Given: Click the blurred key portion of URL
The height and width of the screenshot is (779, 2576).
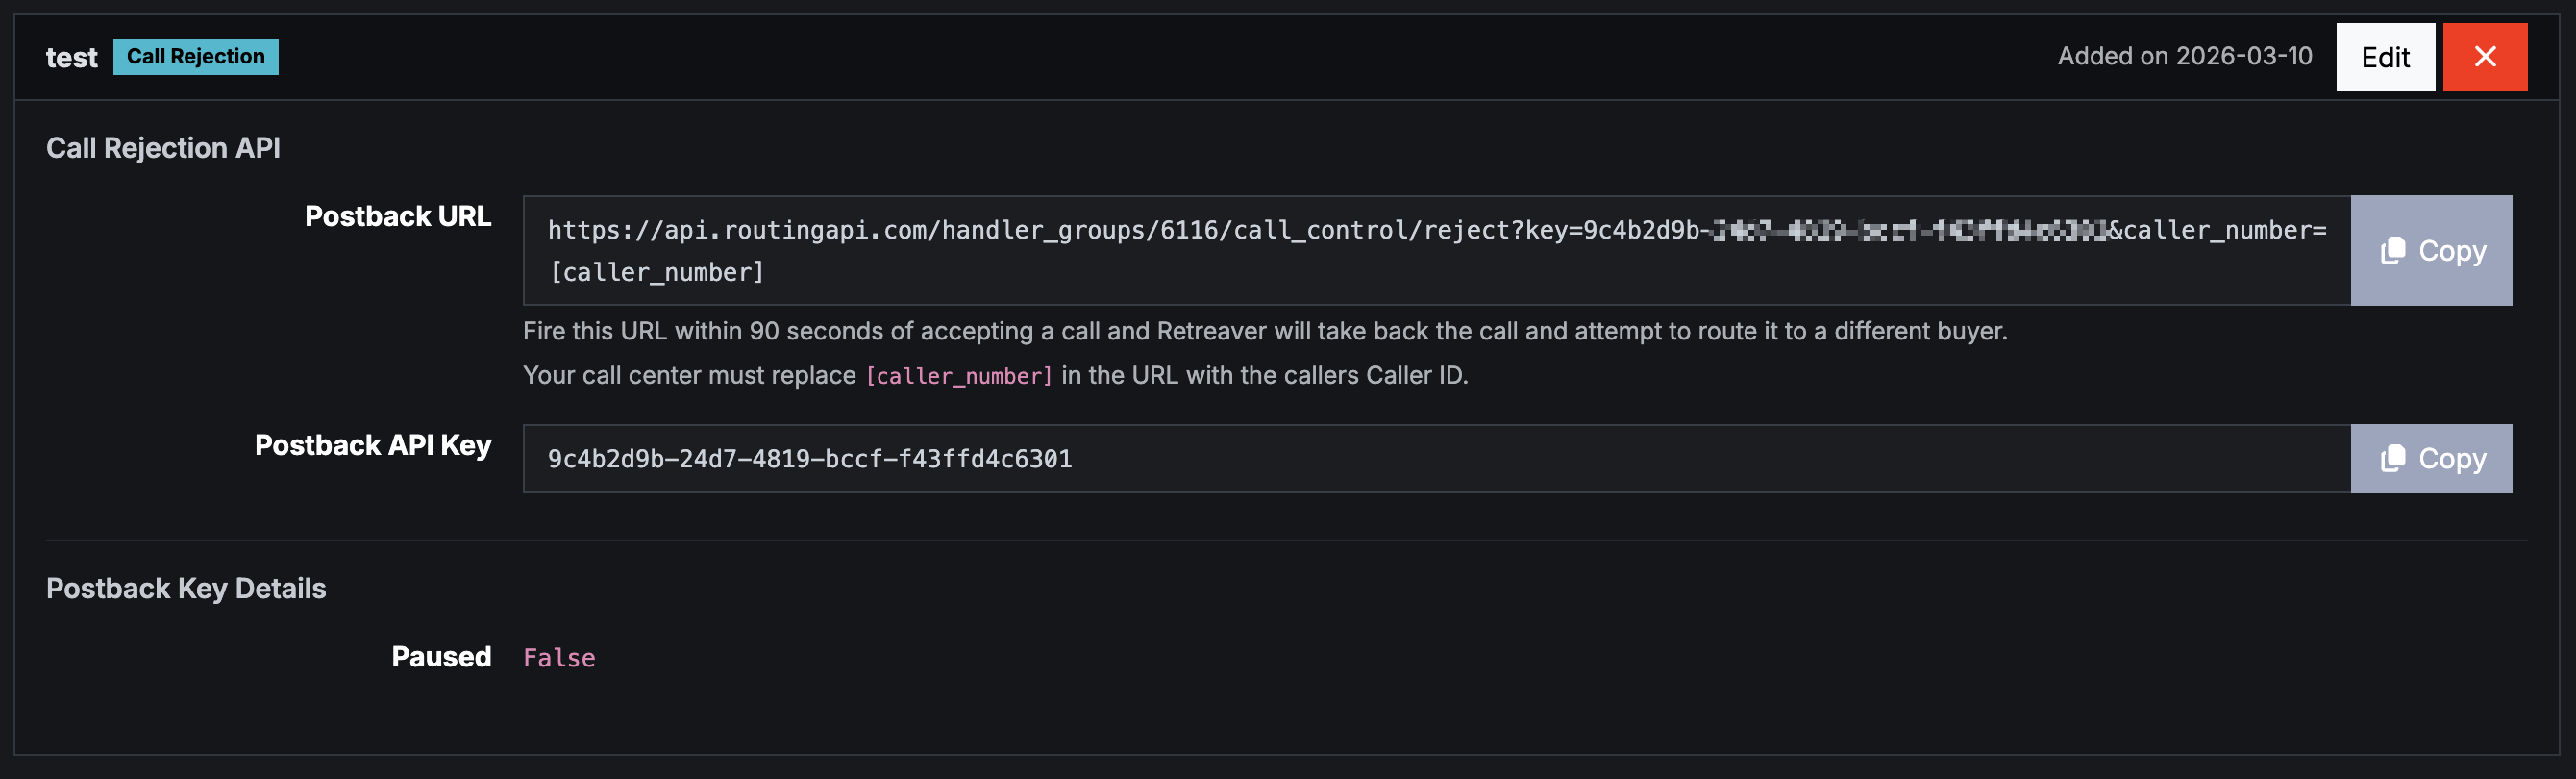Looking at the screenshot, I should point(1910,231).
